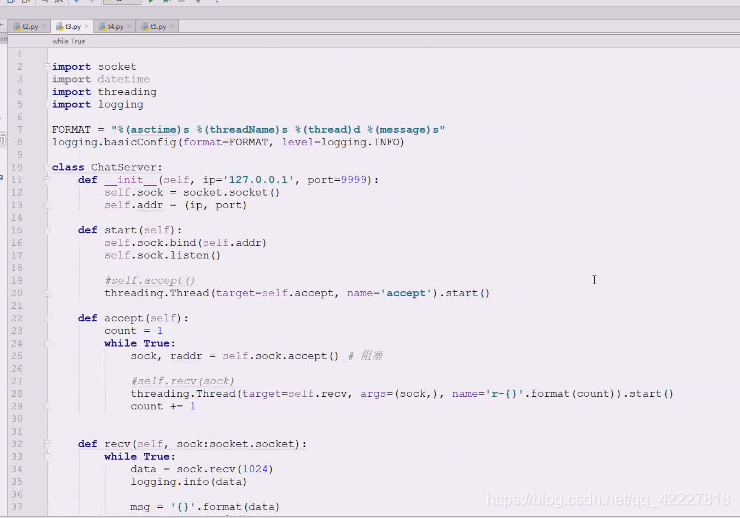Click 'args=(sock,)' on line 28
Screen dimensions: 740x518
tap(402, 394)
